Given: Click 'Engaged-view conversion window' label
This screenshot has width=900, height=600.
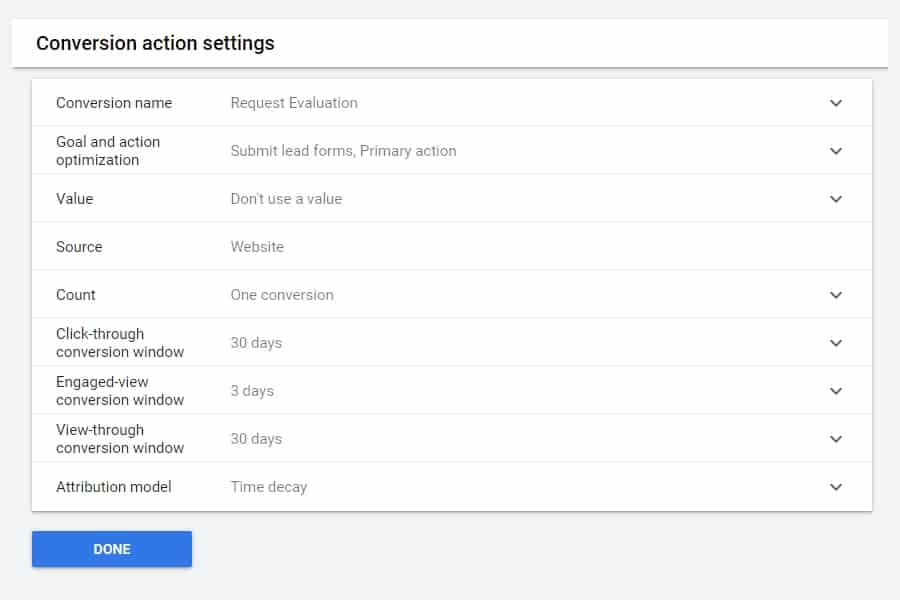Looking at the screenshot, I should [x=120, y=391].
